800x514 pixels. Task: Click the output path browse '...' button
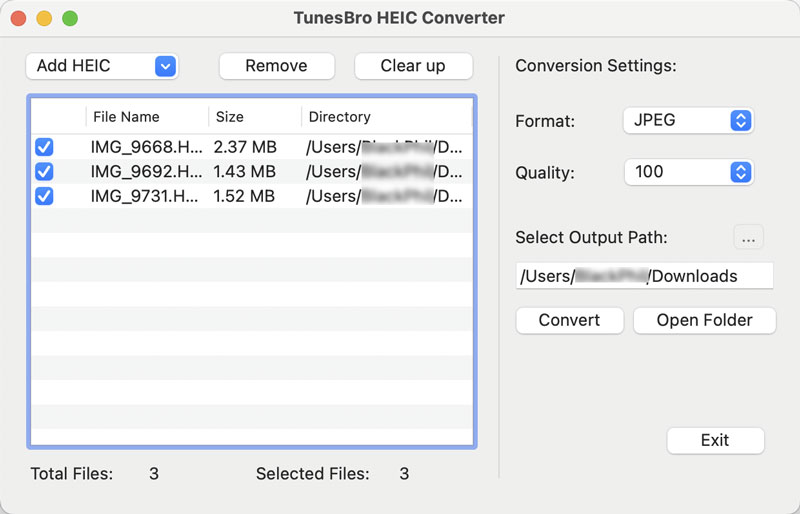coord(748,237)
